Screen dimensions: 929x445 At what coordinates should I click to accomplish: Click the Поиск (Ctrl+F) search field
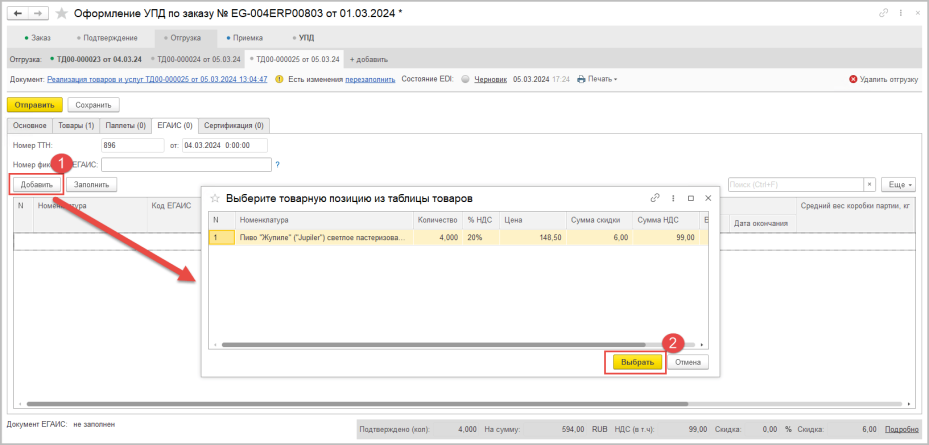(796, 185)
